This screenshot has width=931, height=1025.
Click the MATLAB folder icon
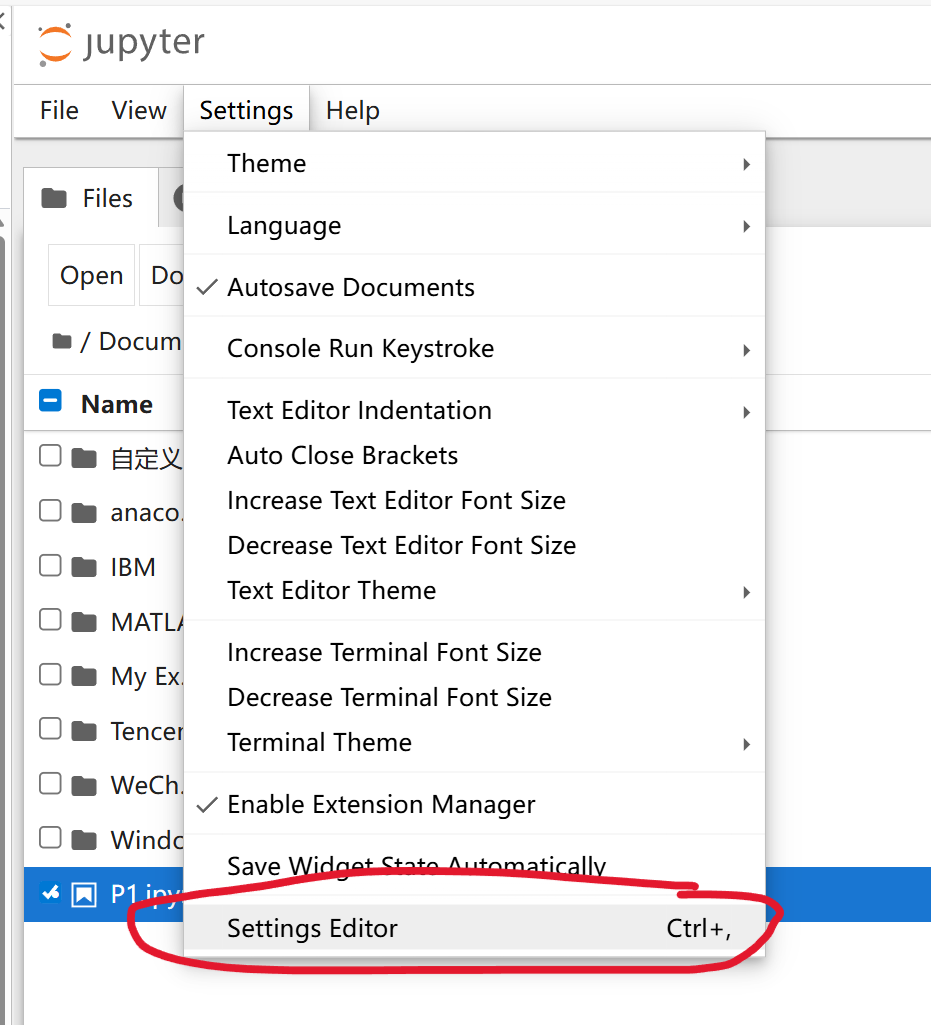84,622
